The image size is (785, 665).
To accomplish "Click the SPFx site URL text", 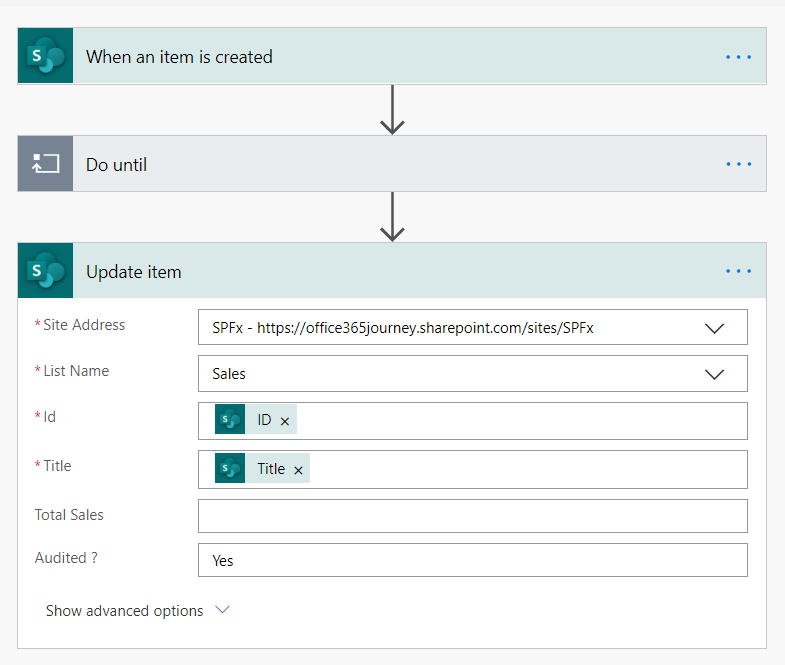I will 403,328.
